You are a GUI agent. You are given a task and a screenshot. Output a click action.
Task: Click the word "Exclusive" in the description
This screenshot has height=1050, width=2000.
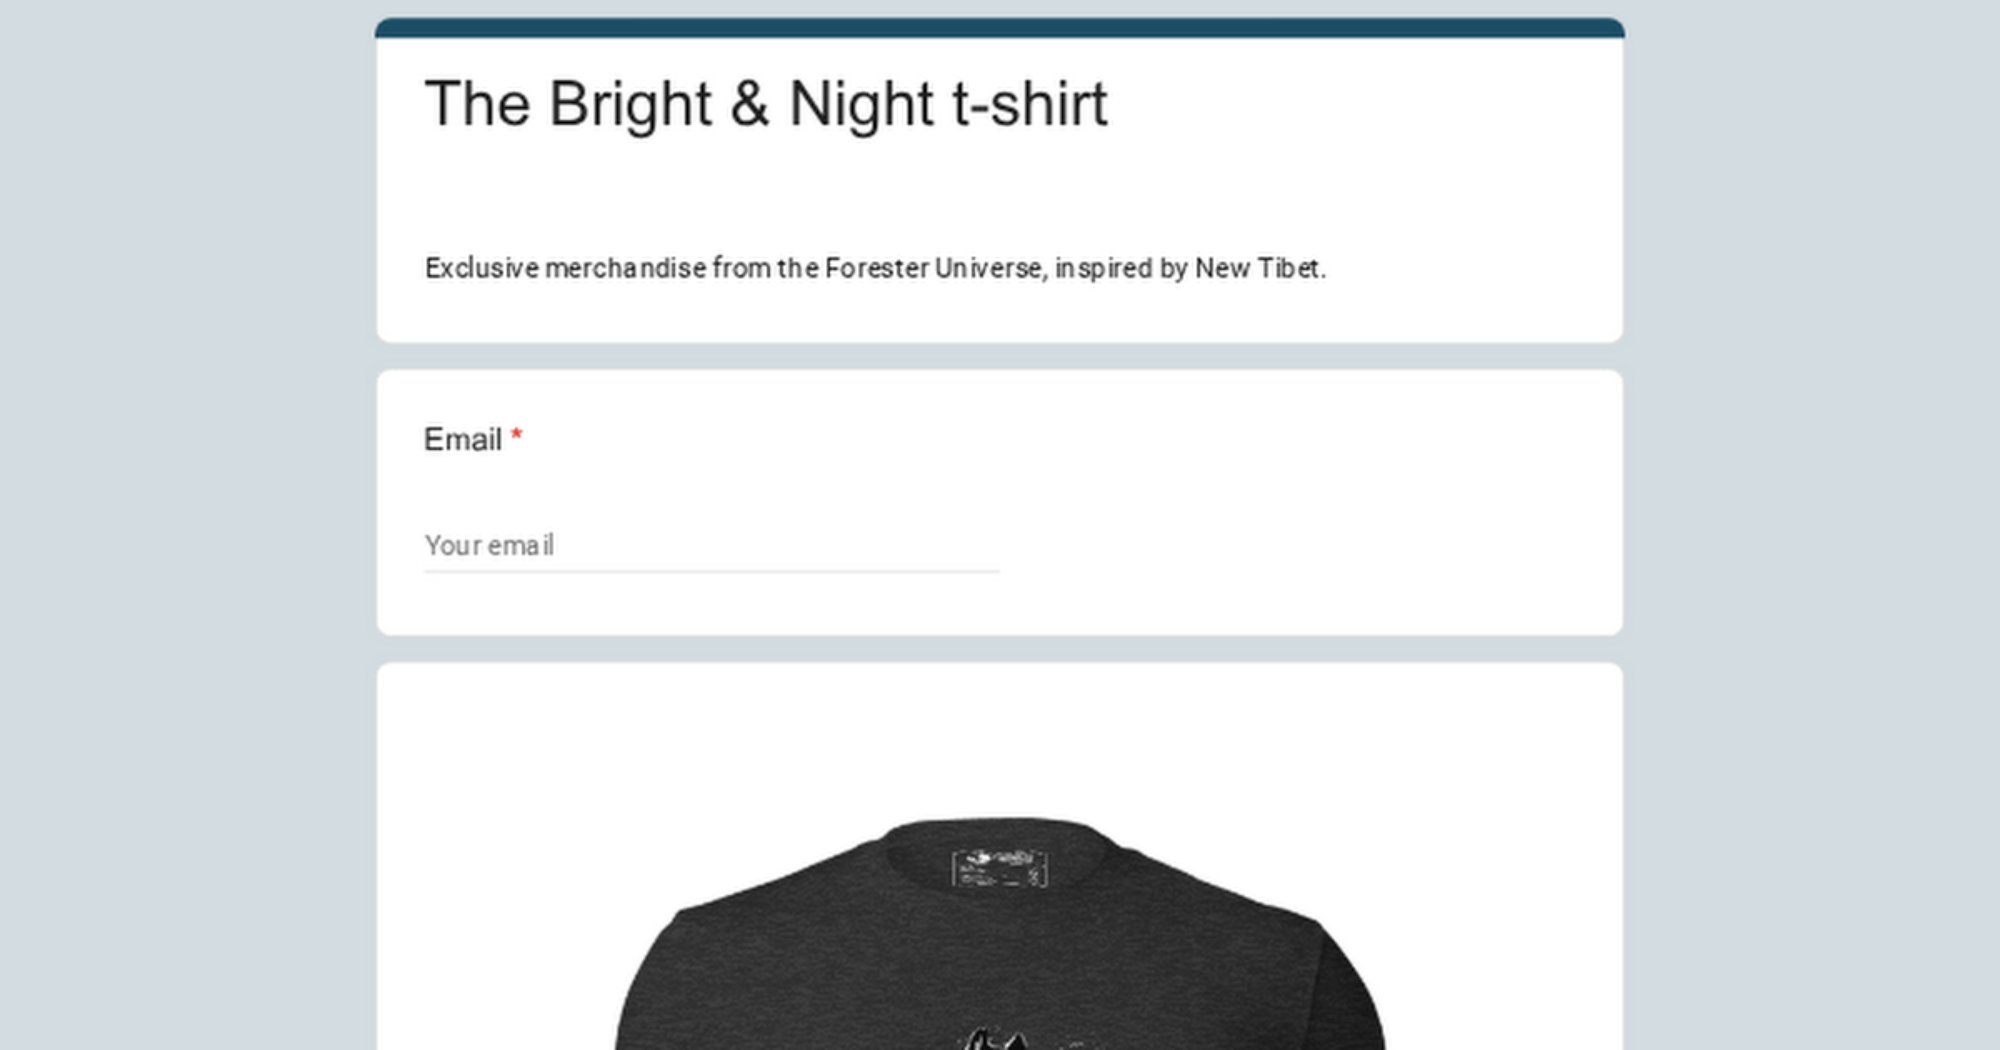pyautogui.click(x=482, y=268)
